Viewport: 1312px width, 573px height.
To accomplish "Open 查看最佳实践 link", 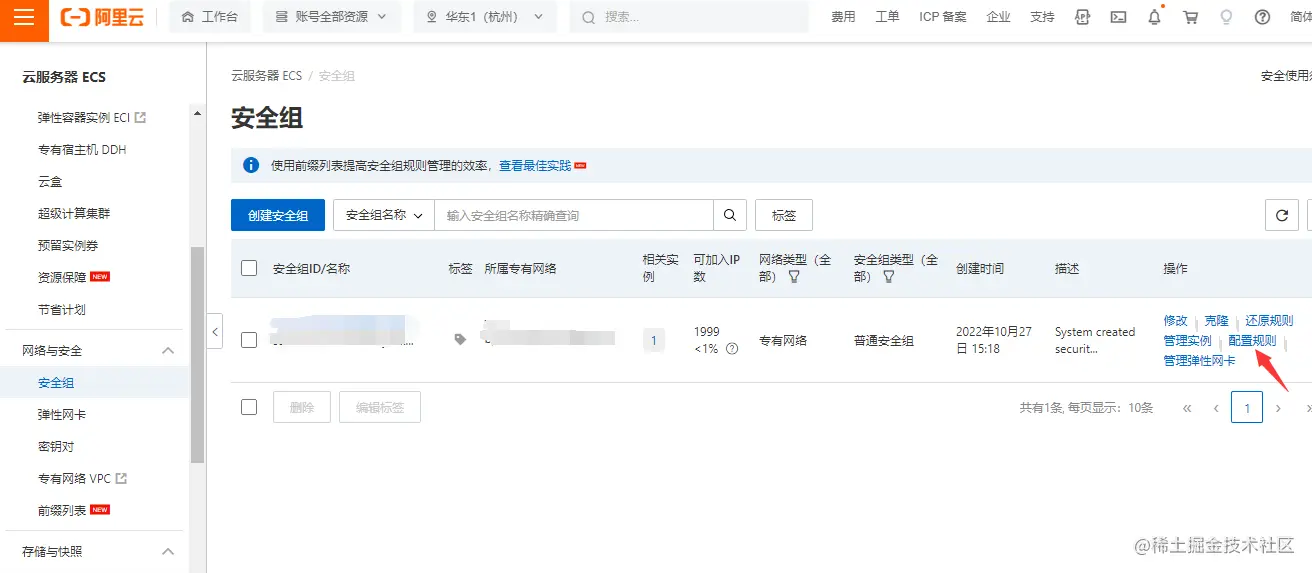I will coord(535,165).
